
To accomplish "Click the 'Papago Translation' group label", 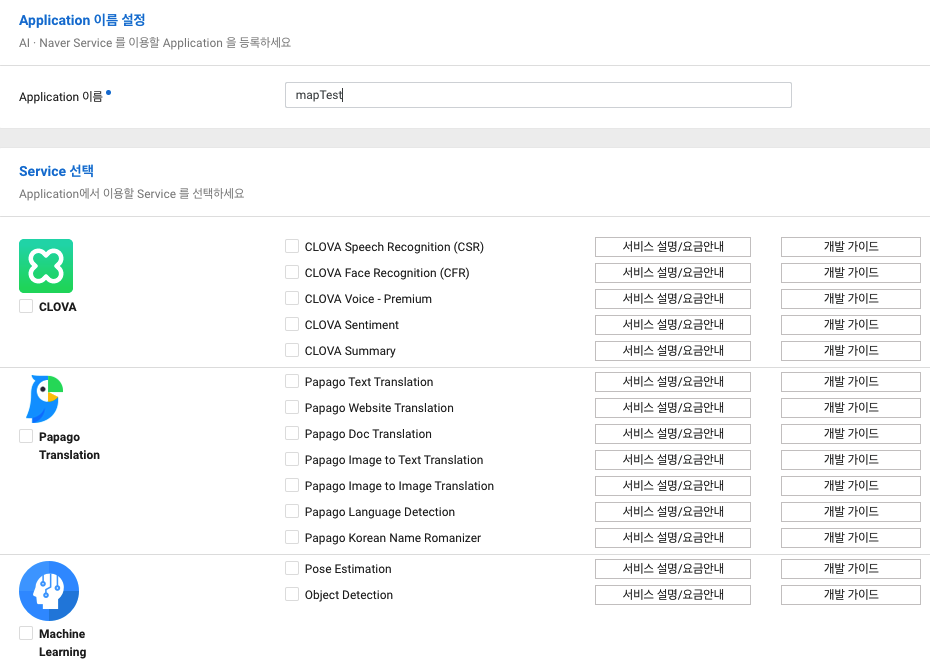I will [69, 446].
